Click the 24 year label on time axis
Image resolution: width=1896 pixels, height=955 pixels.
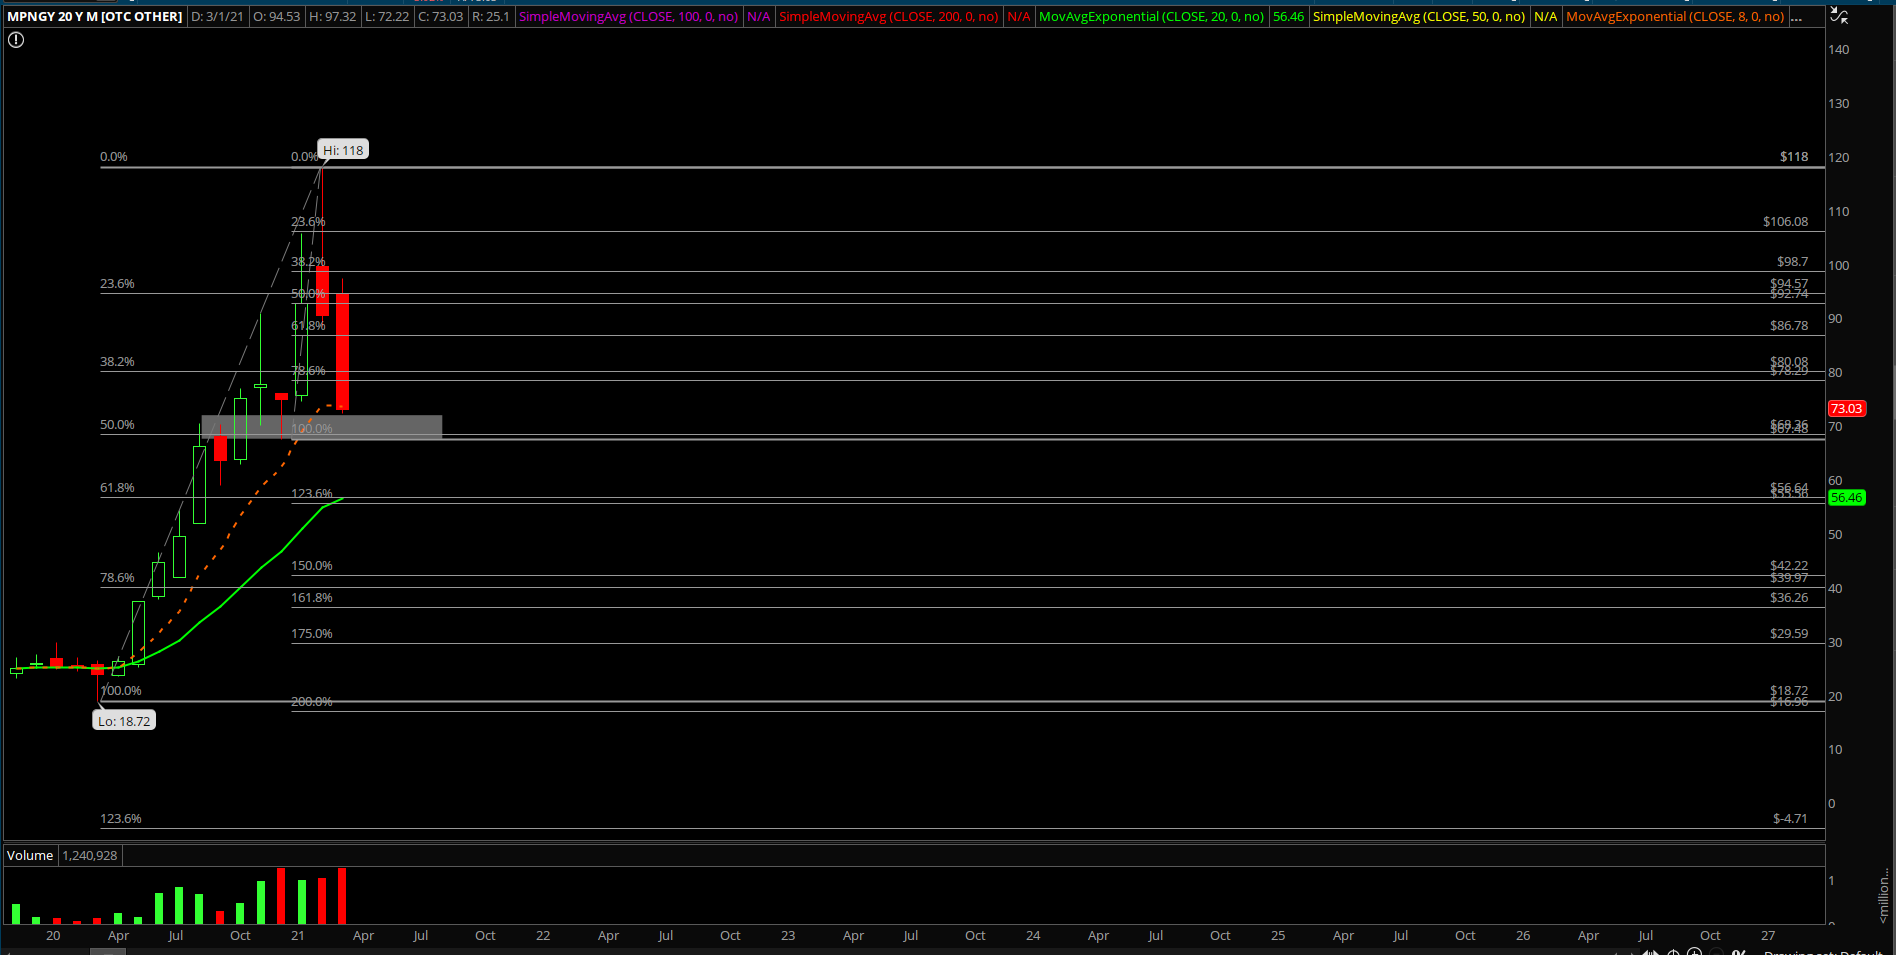point(1033,936)
